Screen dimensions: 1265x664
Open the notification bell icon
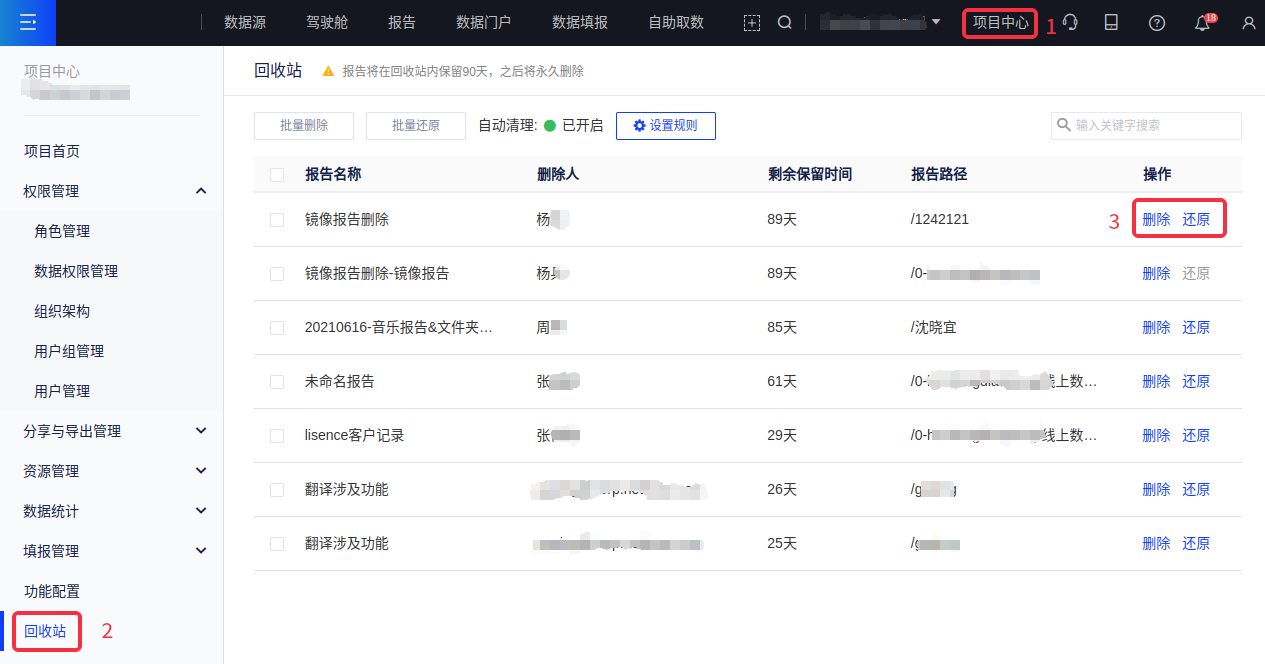[x=1203, y=24]
